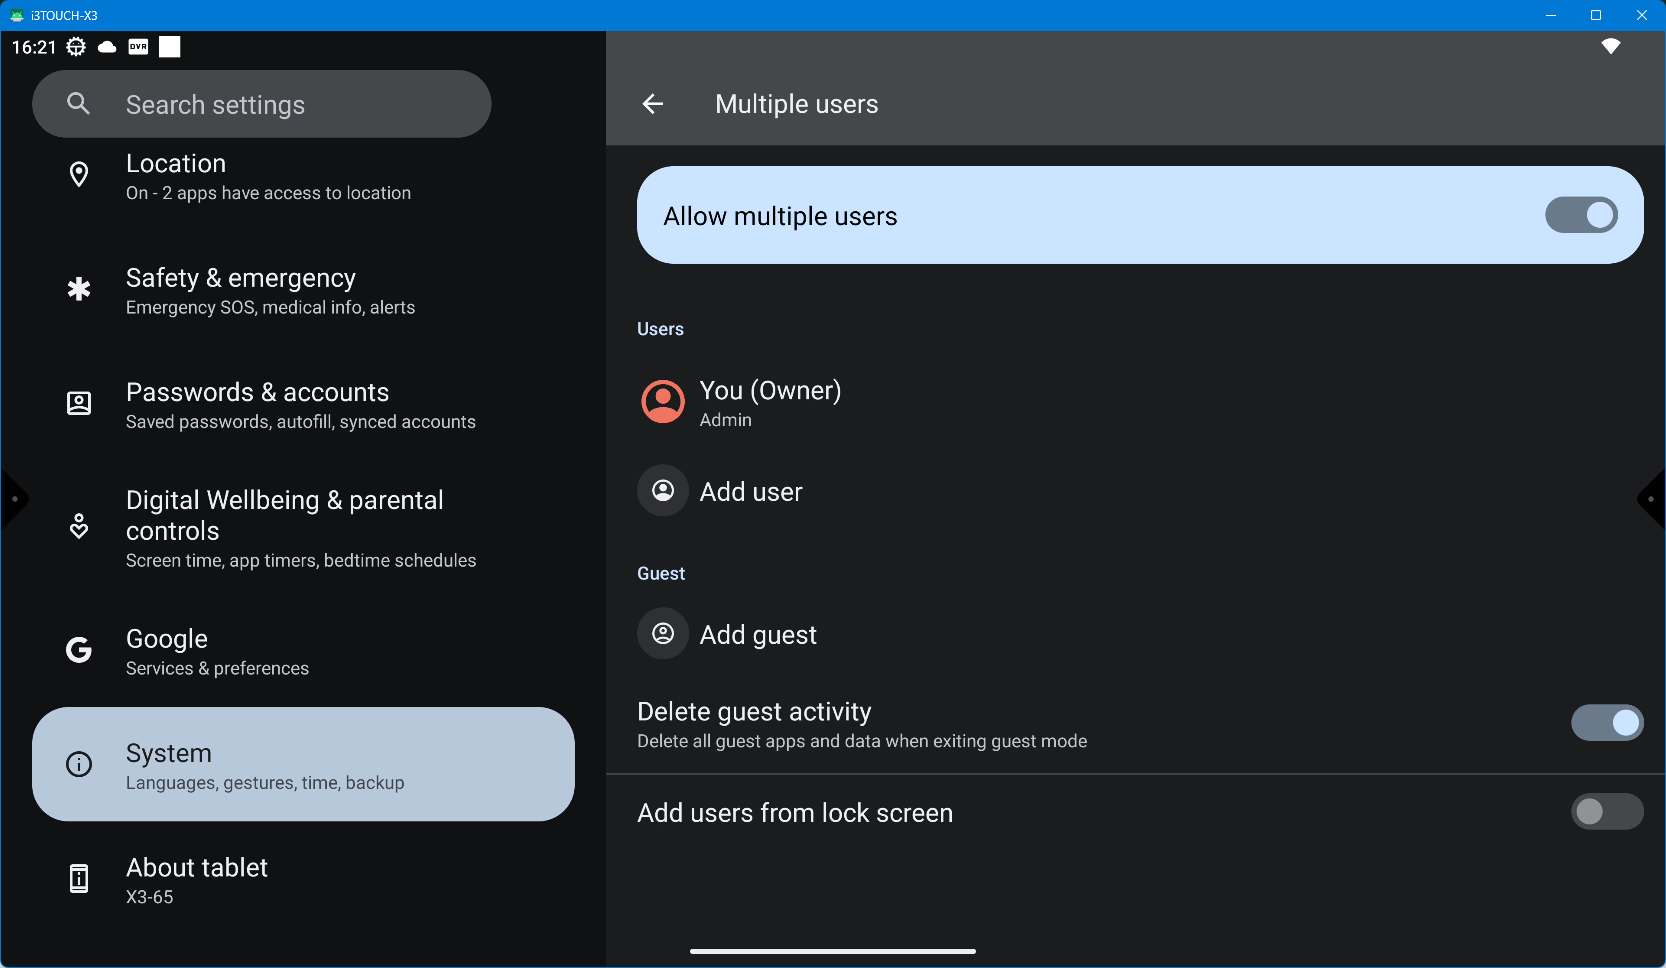The height and width of the screenshot is (968, 1666).
Task: Click the Location pin icon
Action: click(79, 175)
